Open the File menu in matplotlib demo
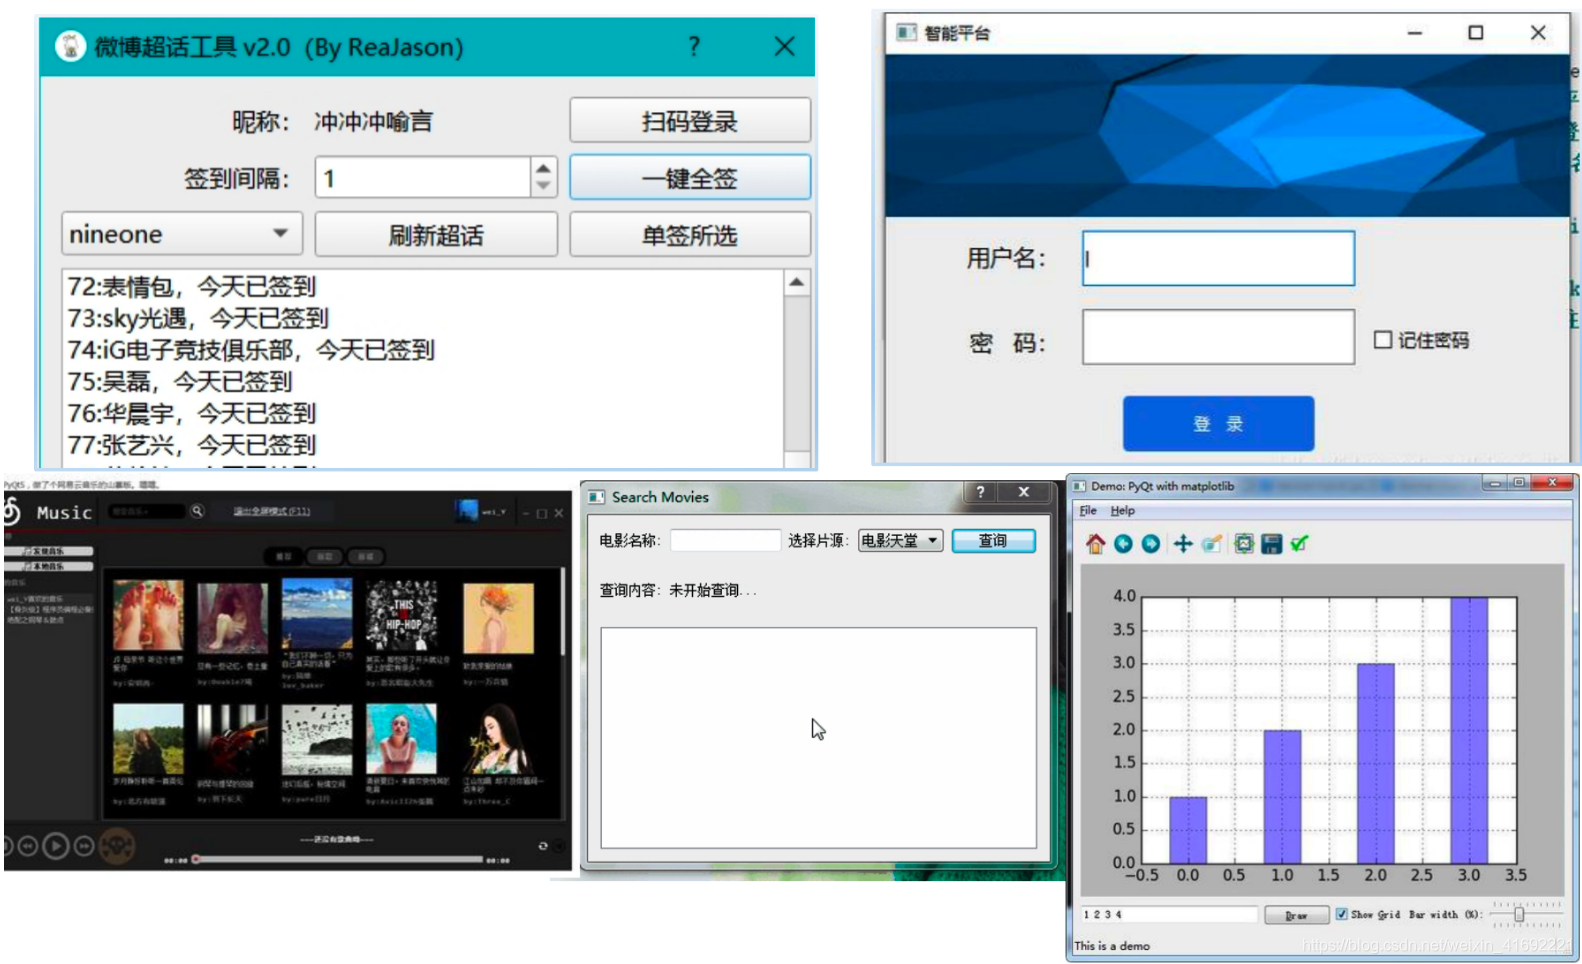This screenshot has width=1582, height=964. [1088, 510]
